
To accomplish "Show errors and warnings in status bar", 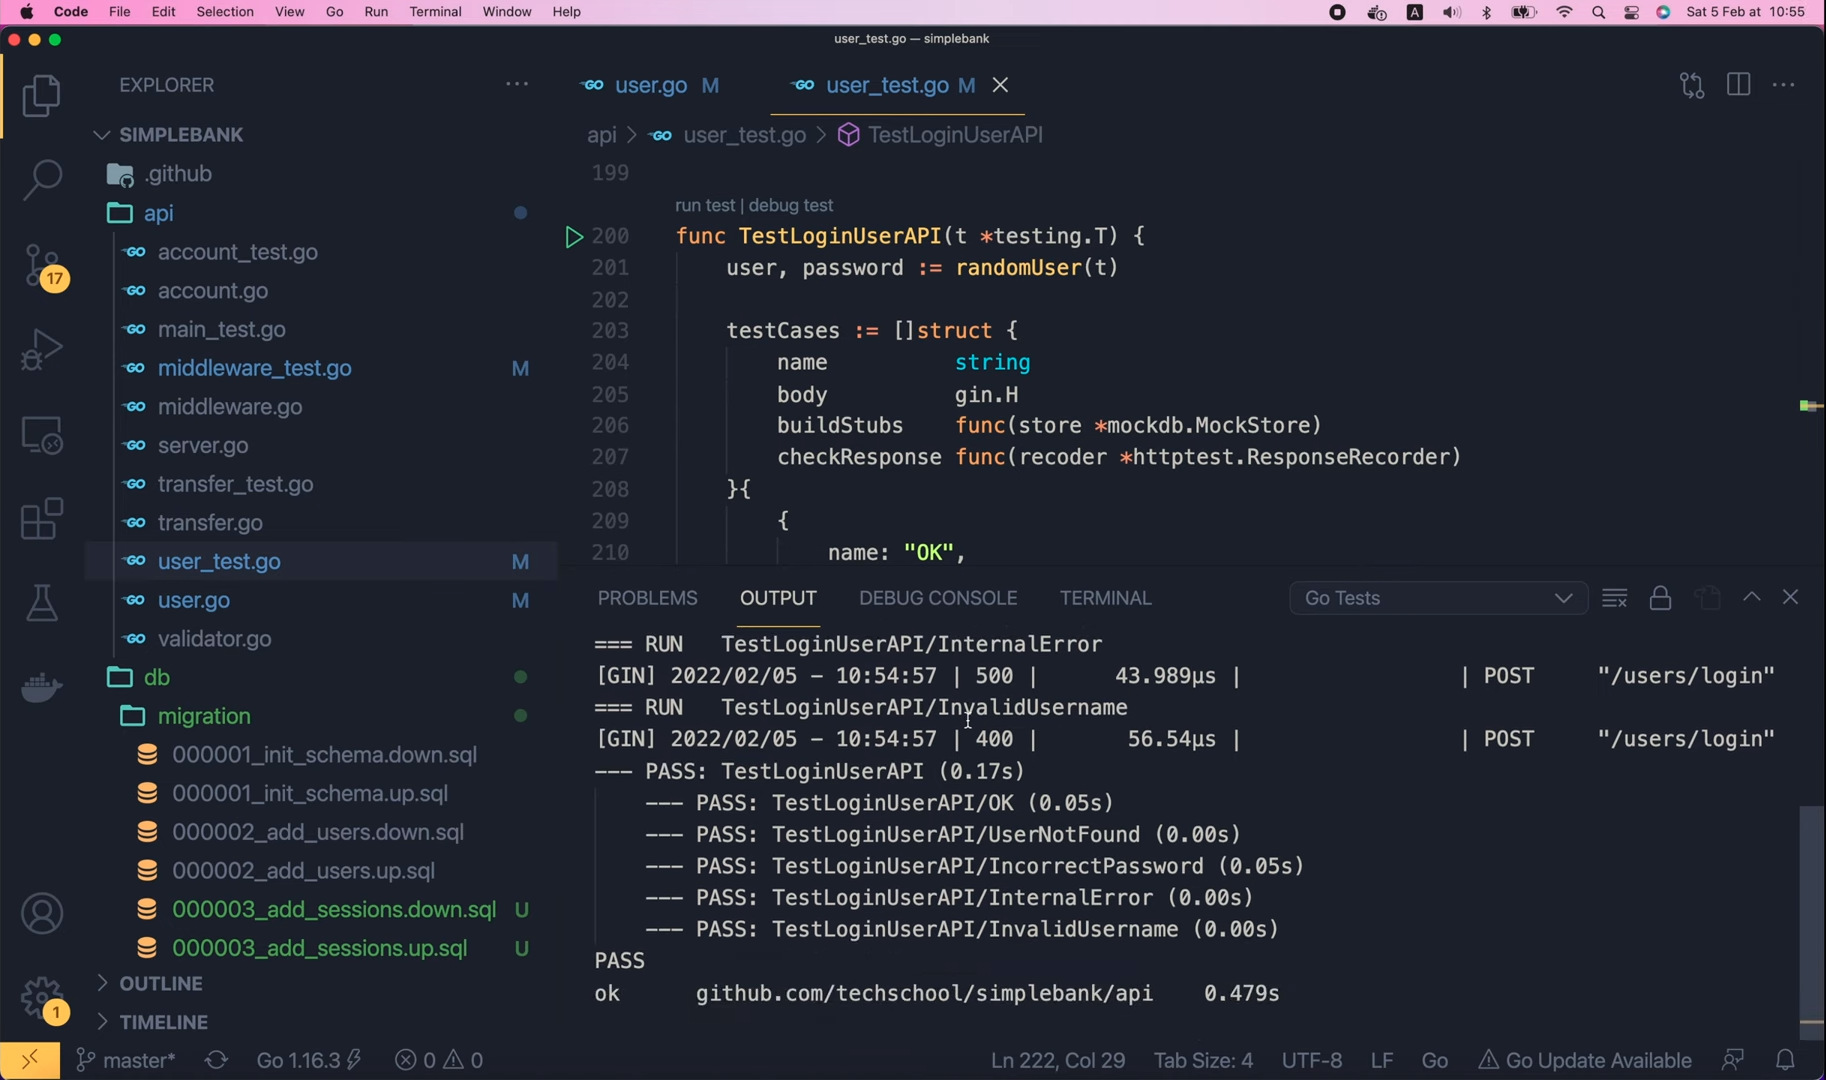I will tap(439, 1060).
